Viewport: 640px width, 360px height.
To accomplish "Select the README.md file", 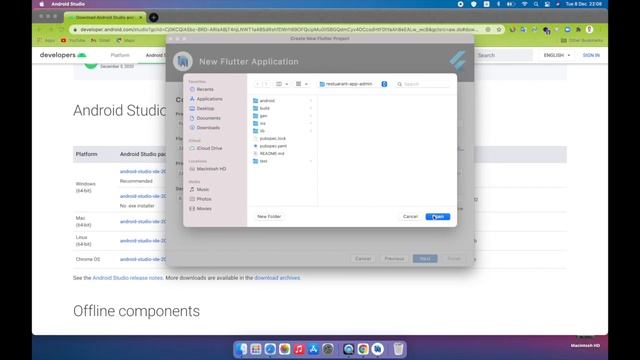I will tap(272, 153).
